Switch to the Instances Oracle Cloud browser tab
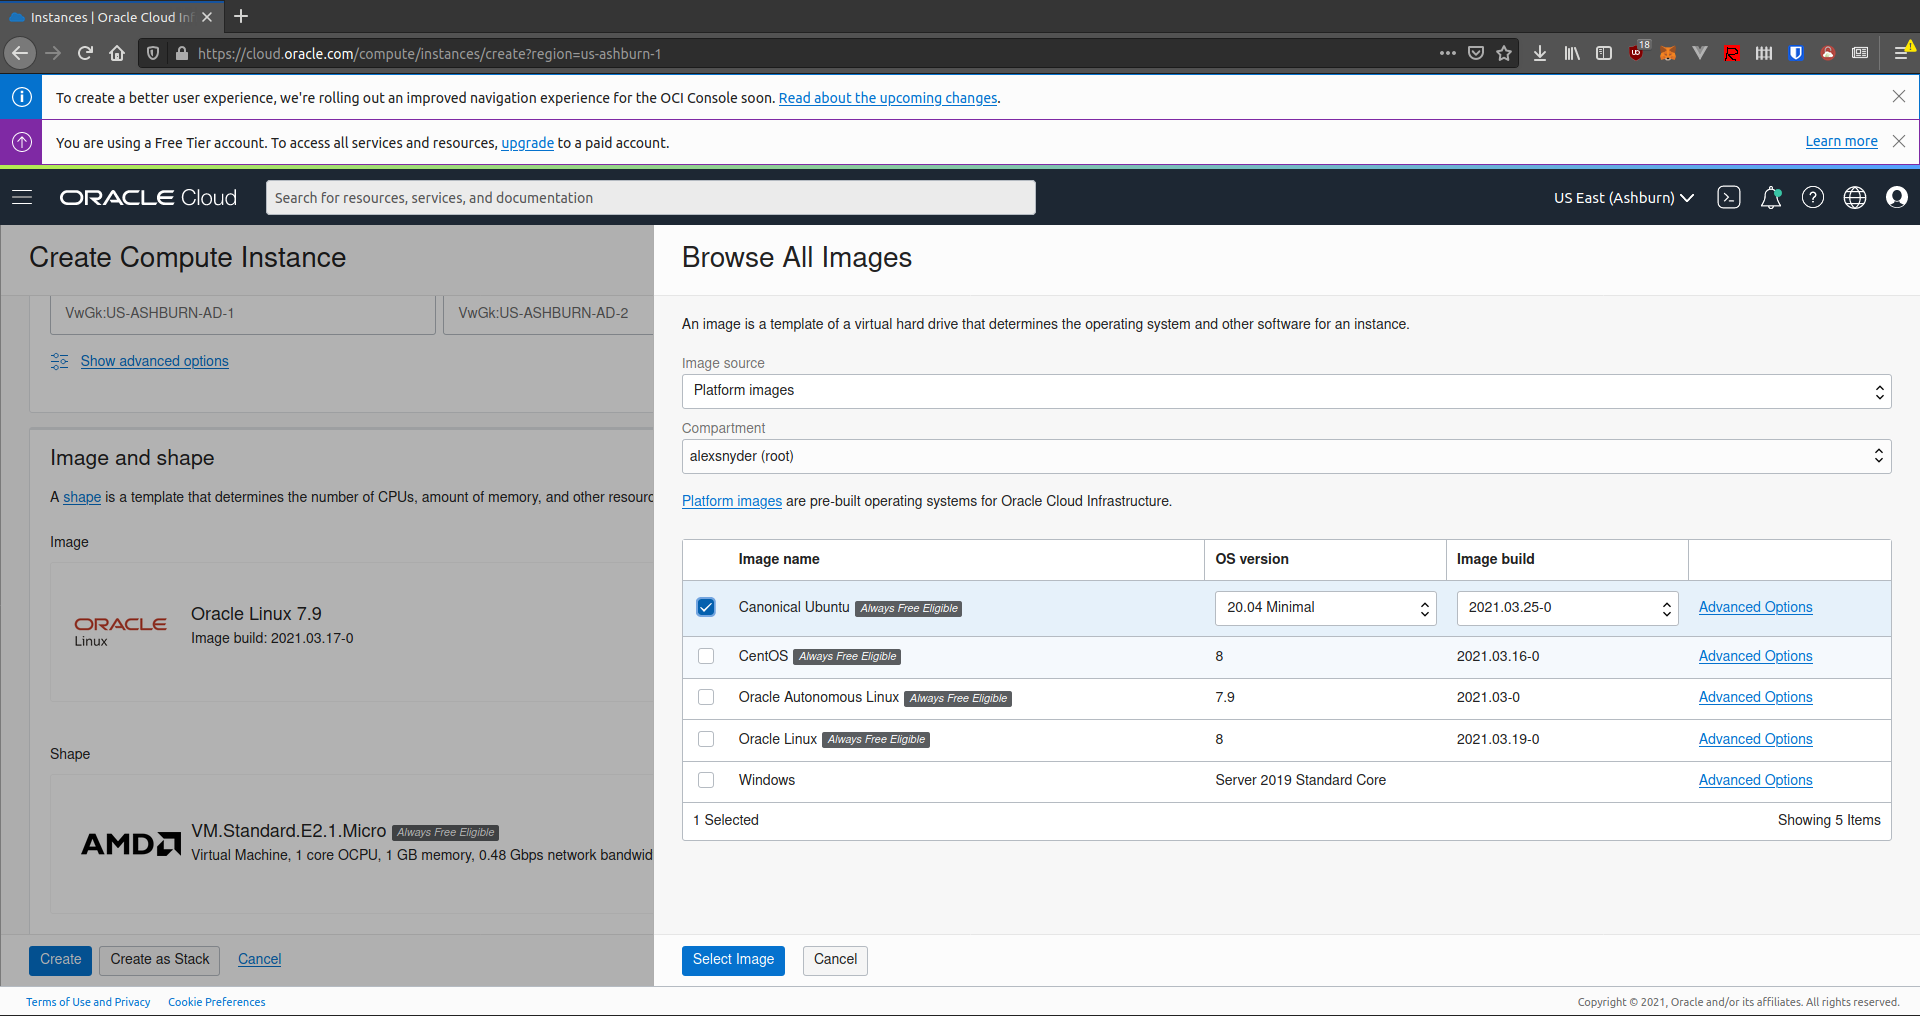The height and width of the screenshot is (1016, 1920). [110, 17]
